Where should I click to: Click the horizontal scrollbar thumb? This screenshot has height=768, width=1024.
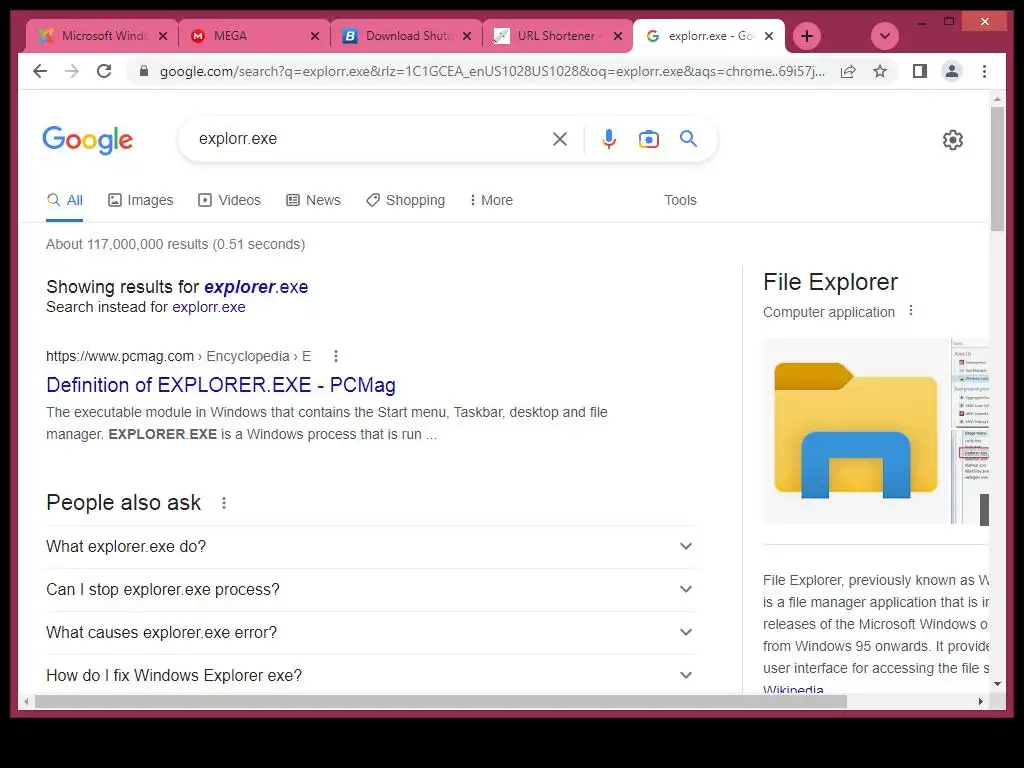click(x=441, y=701)
